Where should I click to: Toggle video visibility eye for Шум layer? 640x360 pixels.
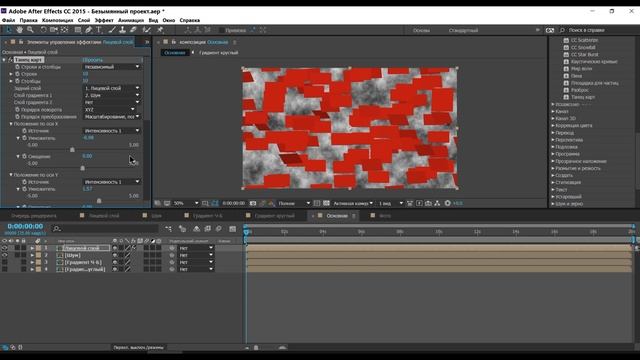[4, 255]
